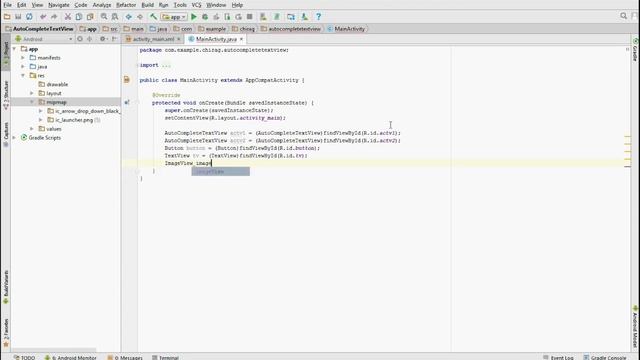The image size is (640, 360).
Task: Open the app run configuration dropdown
Action: [x=174, y=17]
